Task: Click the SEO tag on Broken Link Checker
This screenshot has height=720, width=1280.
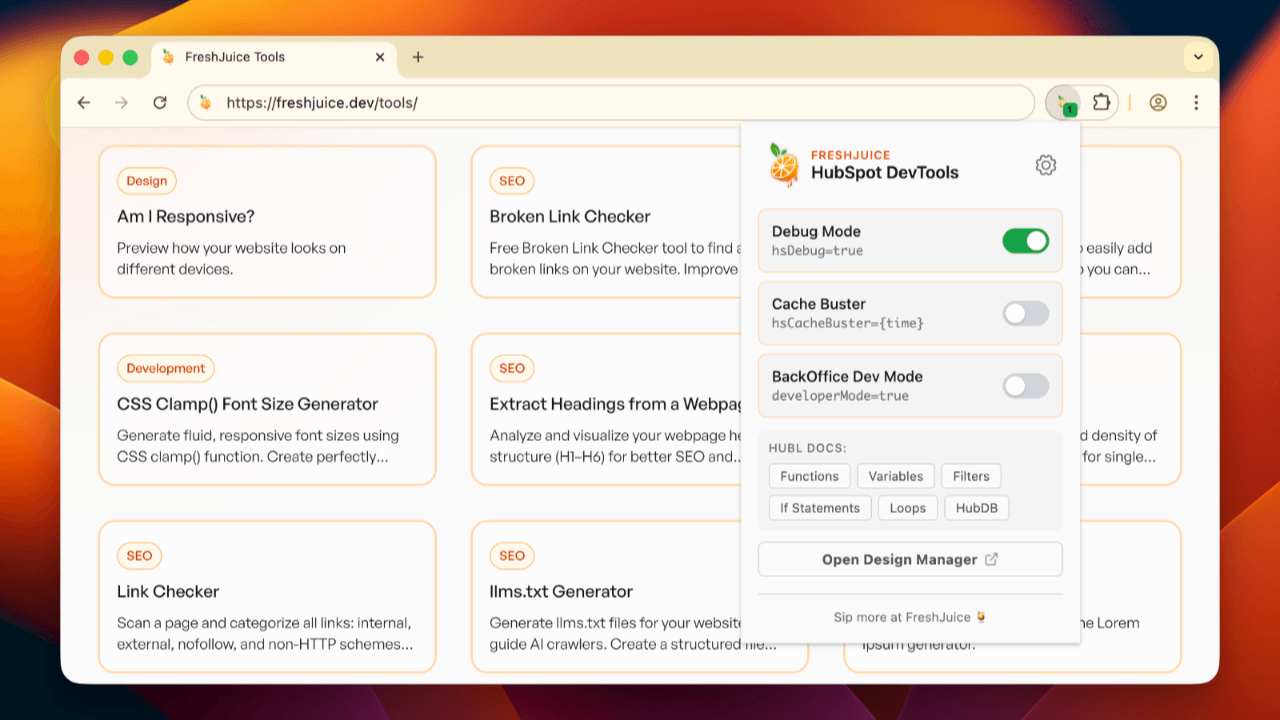Action: (512, 181)
